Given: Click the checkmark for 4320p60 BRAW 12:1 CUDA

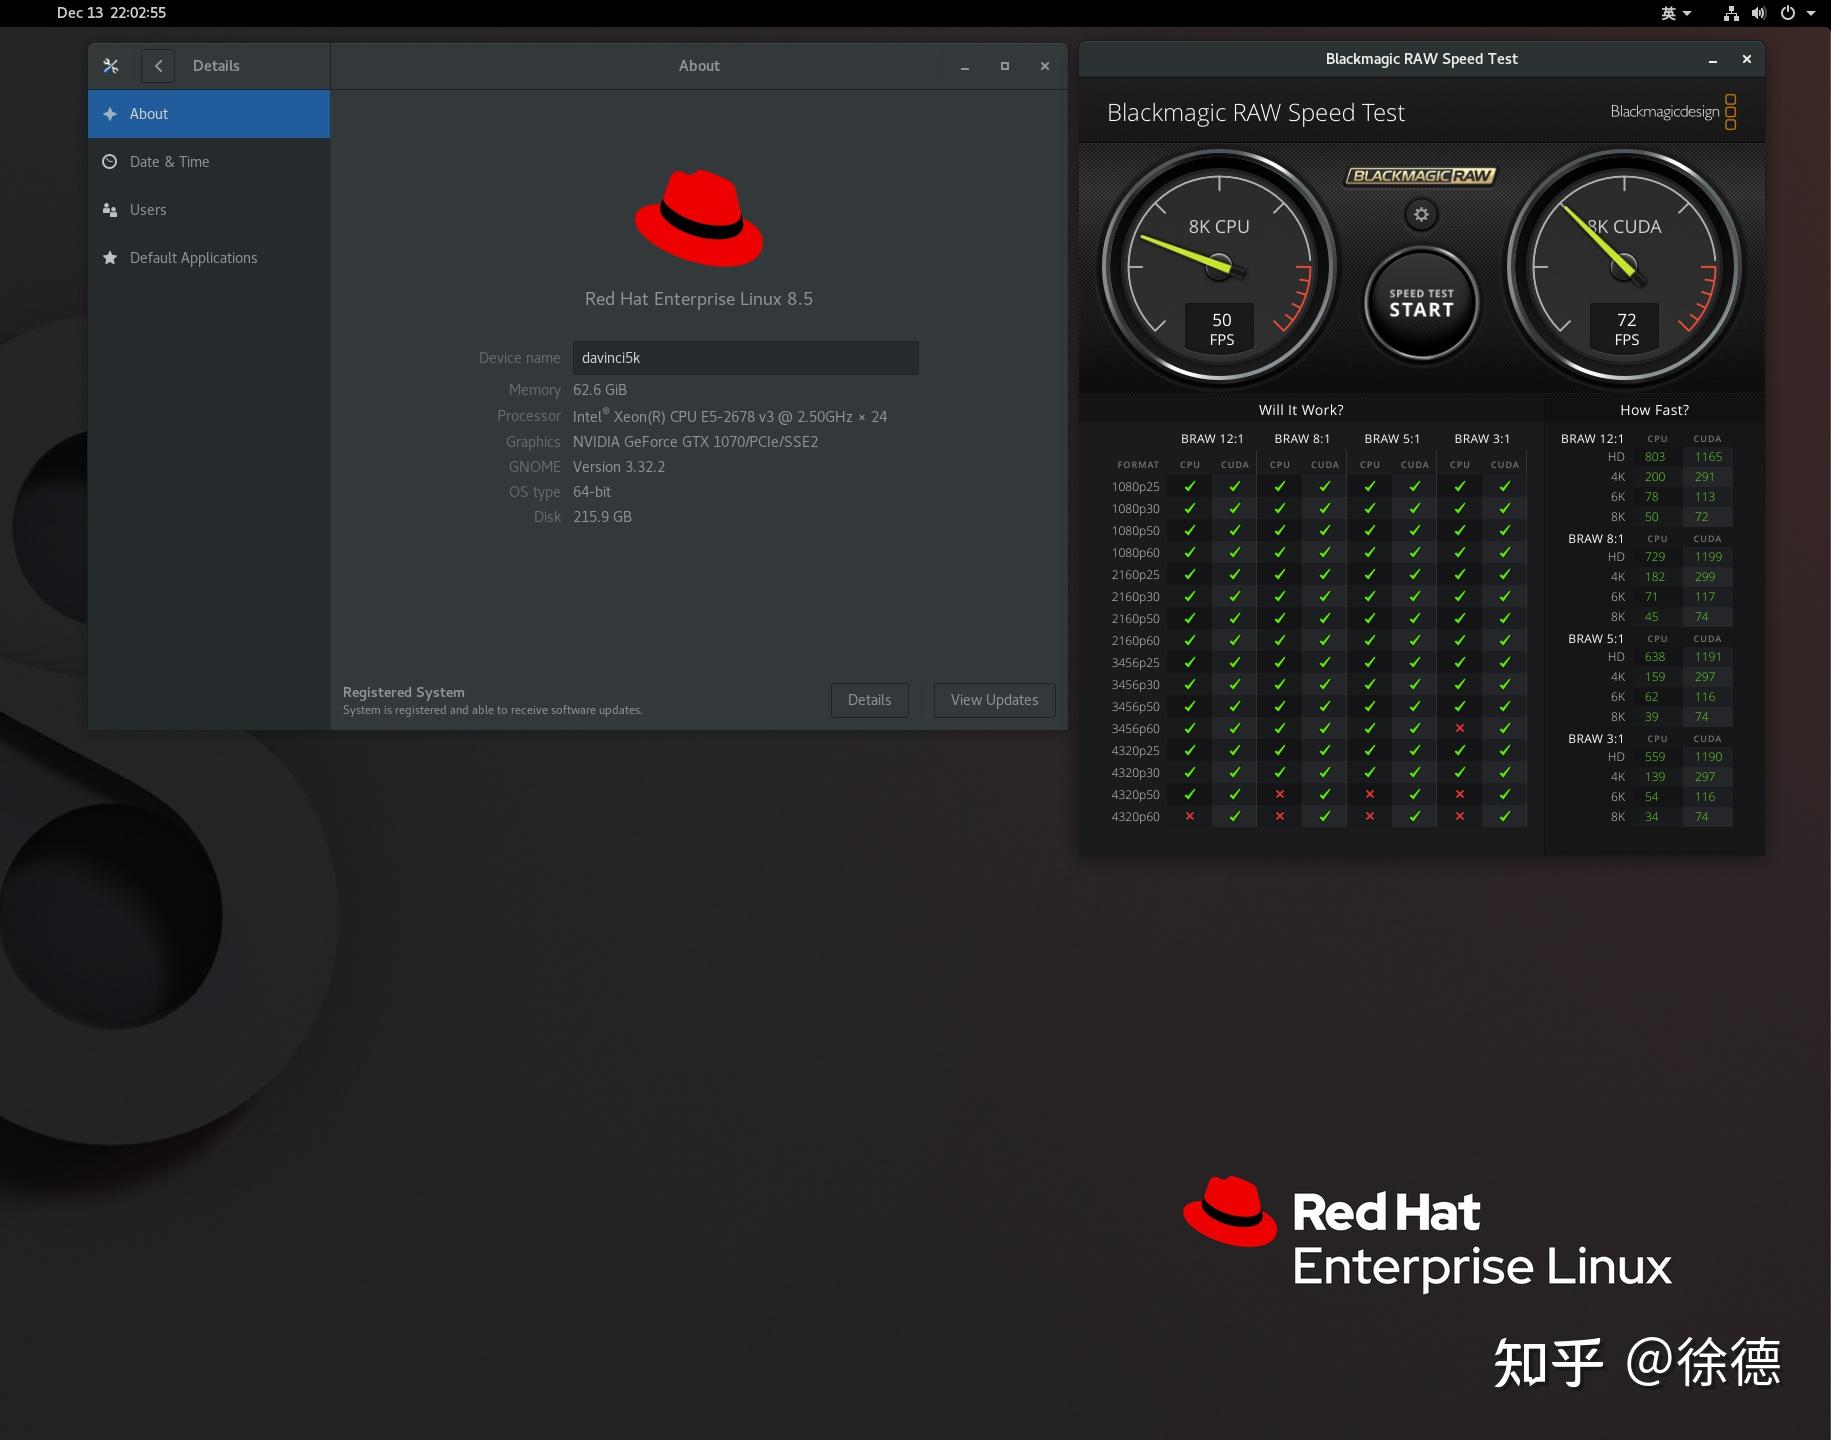Looking at the screenshot, I should pyautogui.click(x=1235, y=817).
